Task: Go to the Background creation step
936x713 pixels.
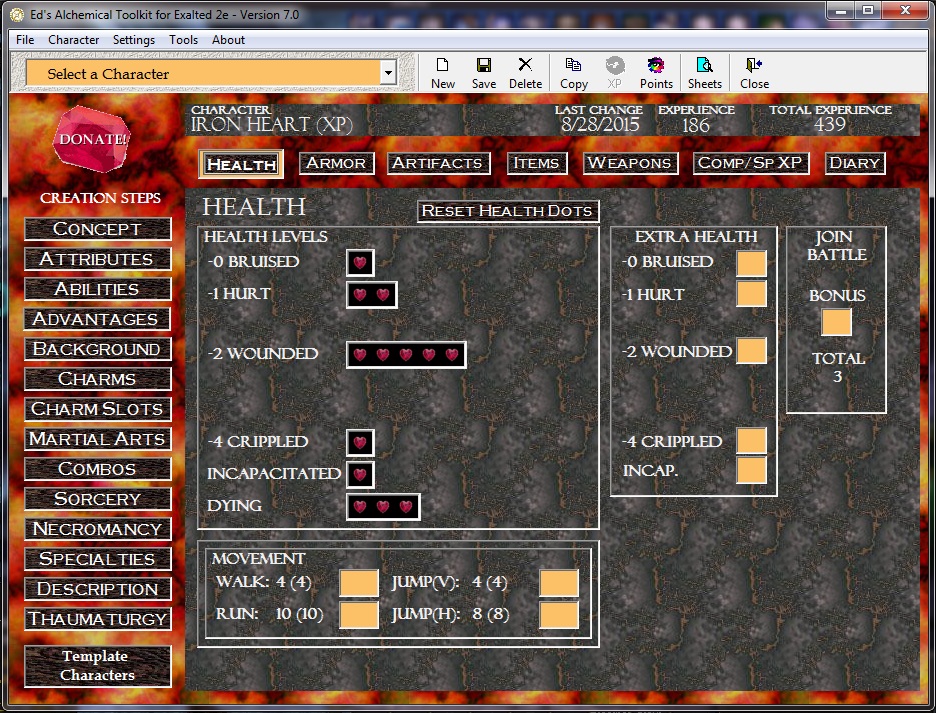Action: pyautogui.click(x=97, y=349)
